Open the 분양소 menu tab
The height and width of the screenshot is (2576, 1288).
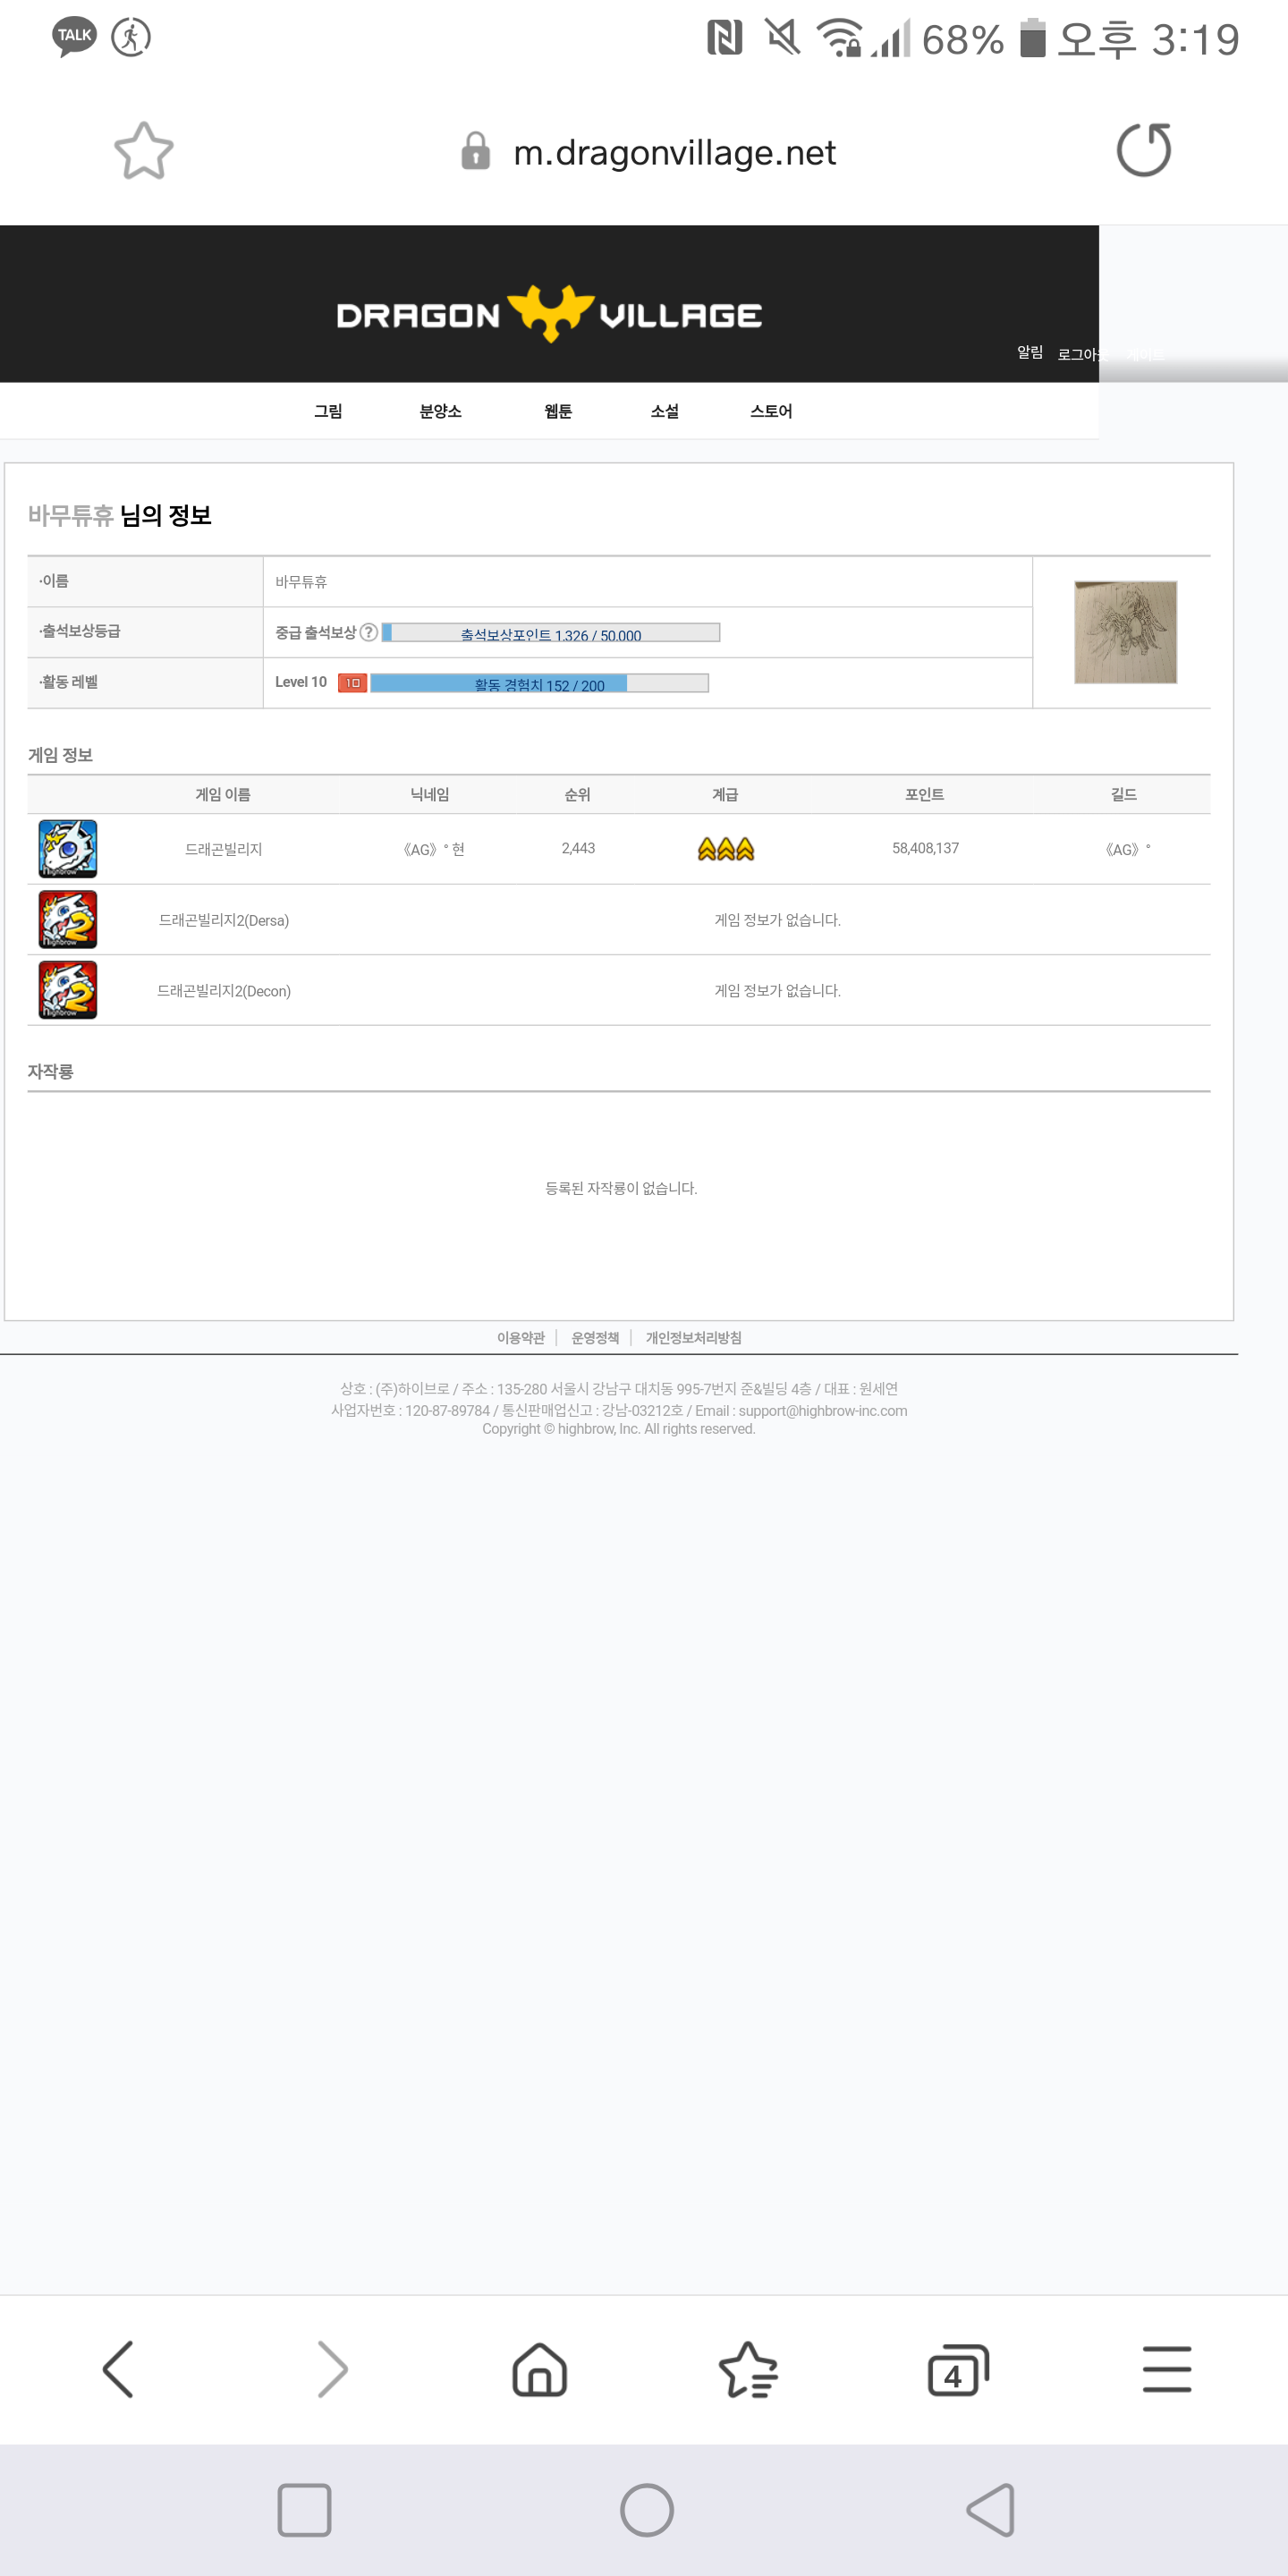tap(440, 411)
